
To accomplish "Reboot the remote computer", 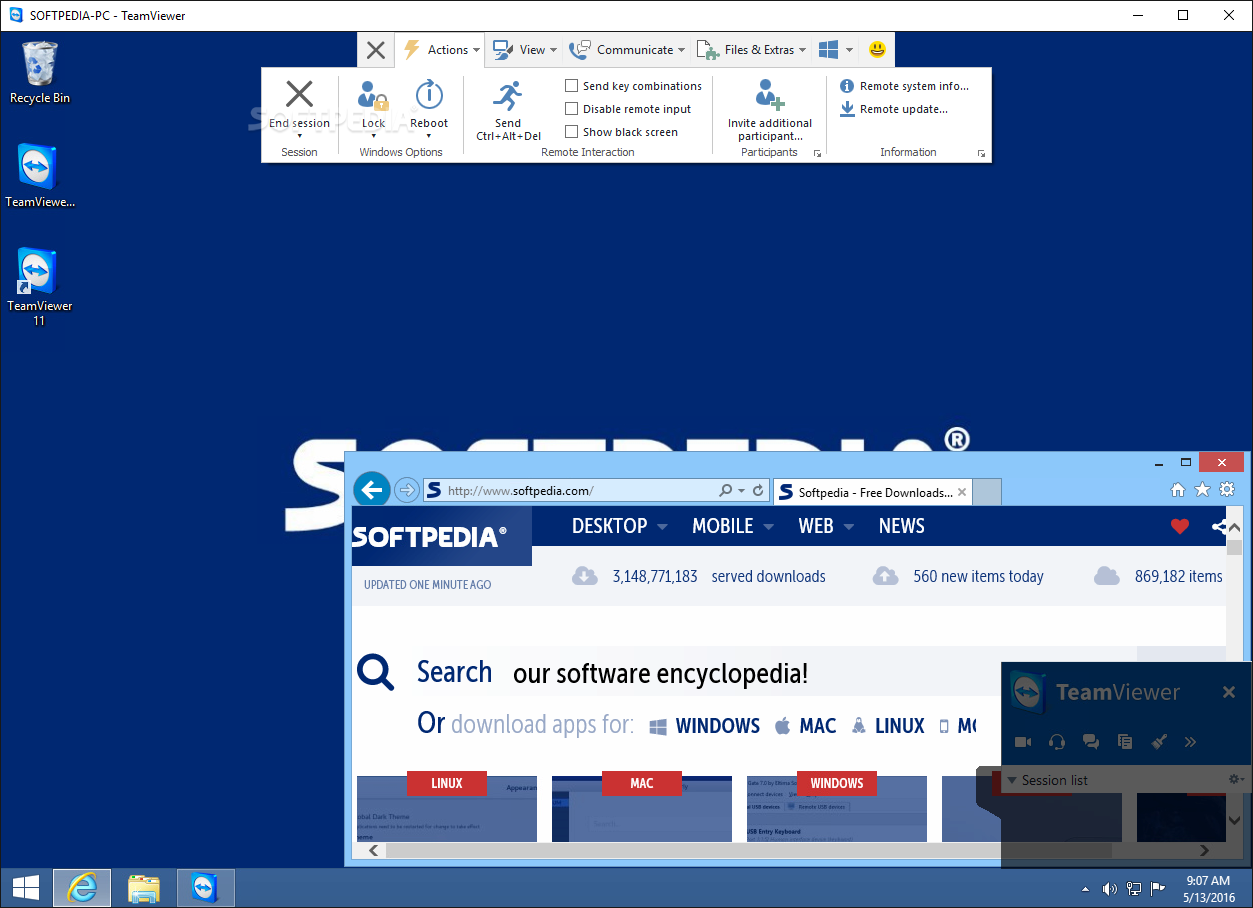I will (x=429, y=104).
